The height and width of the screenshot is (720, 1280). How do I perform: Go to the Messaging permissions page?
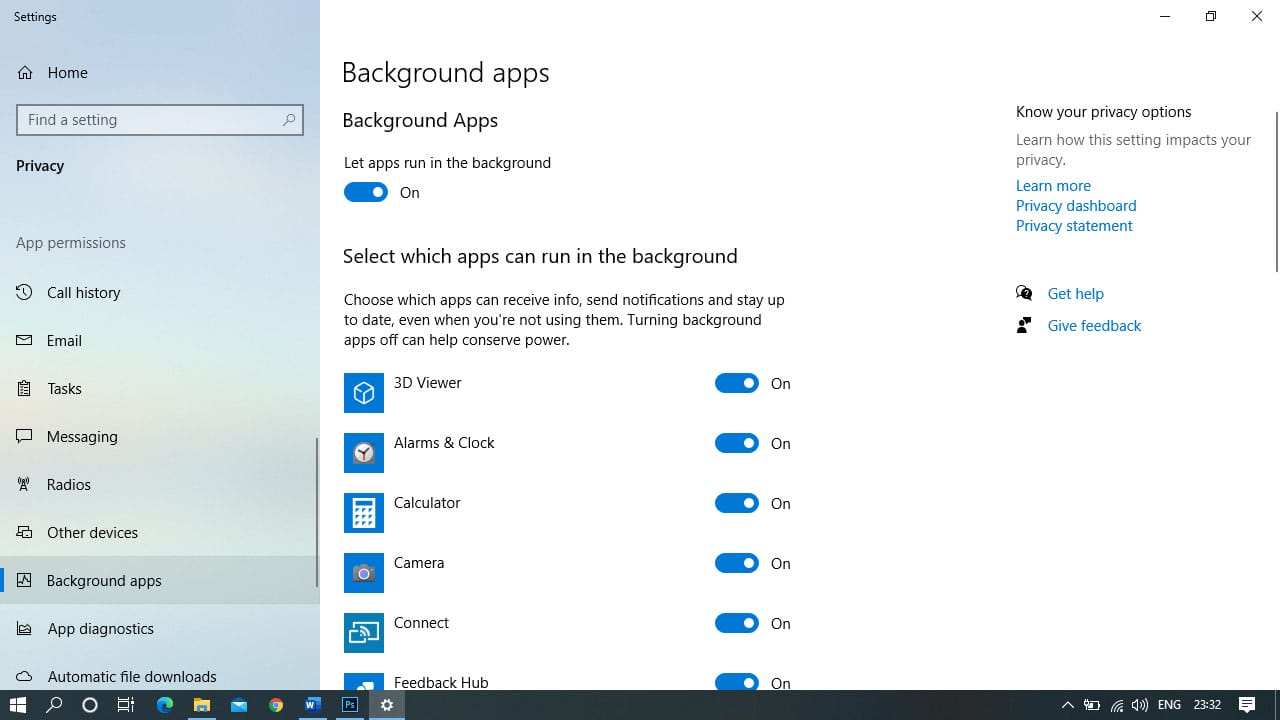point(82,437)
